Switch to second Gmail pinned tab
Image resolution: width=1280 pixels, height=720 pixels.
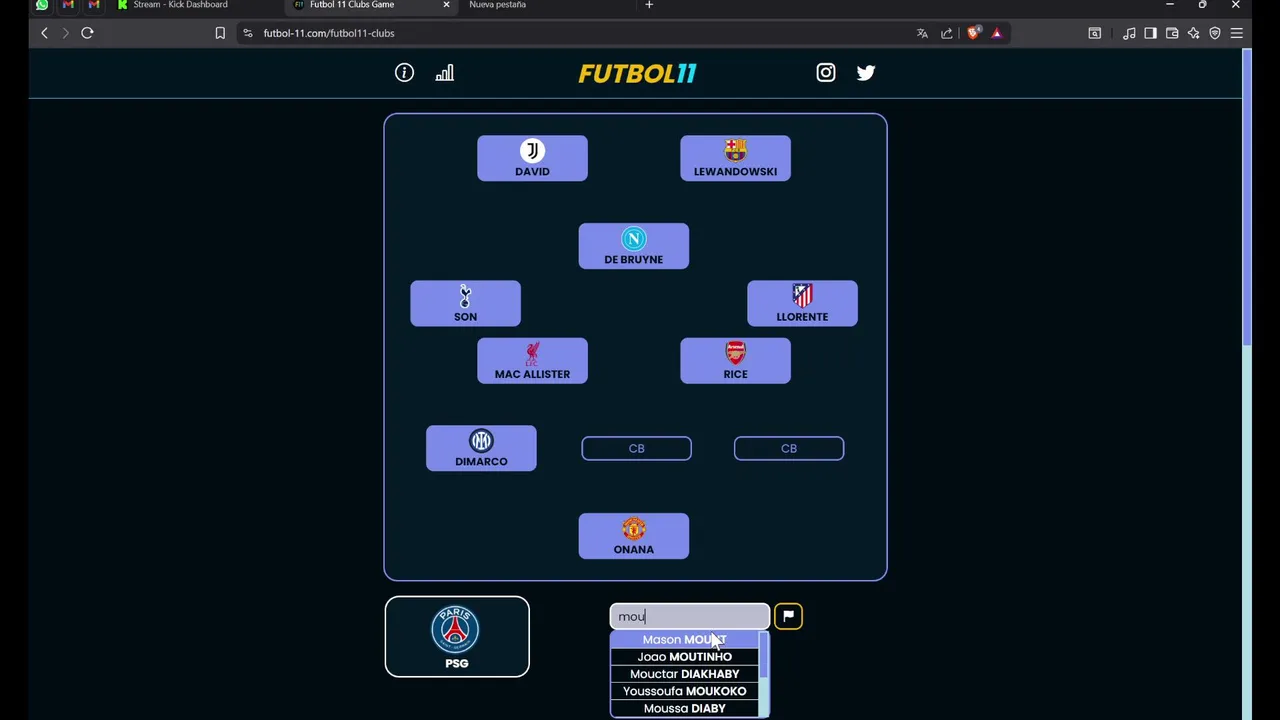94,5
